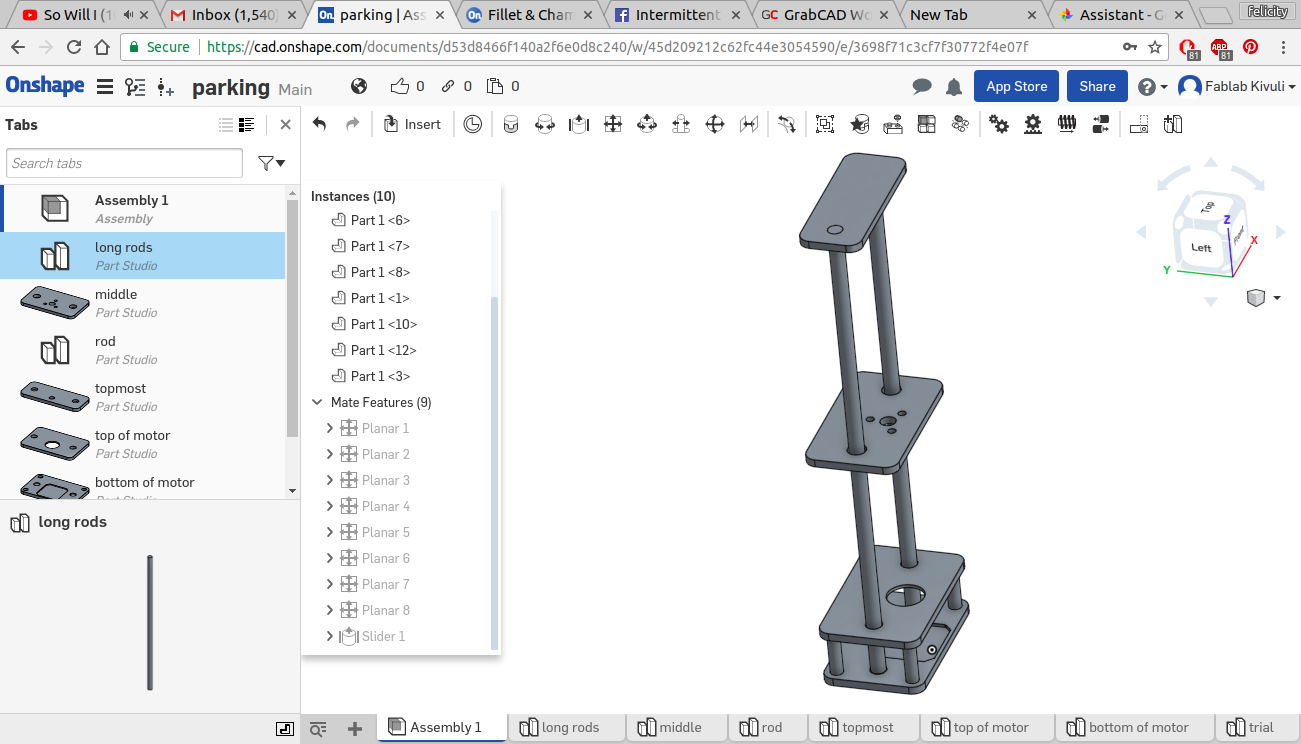Select the Revolute mate tool
The height and width of the screenshot is (744, 1301).
(x=545, y=124)
